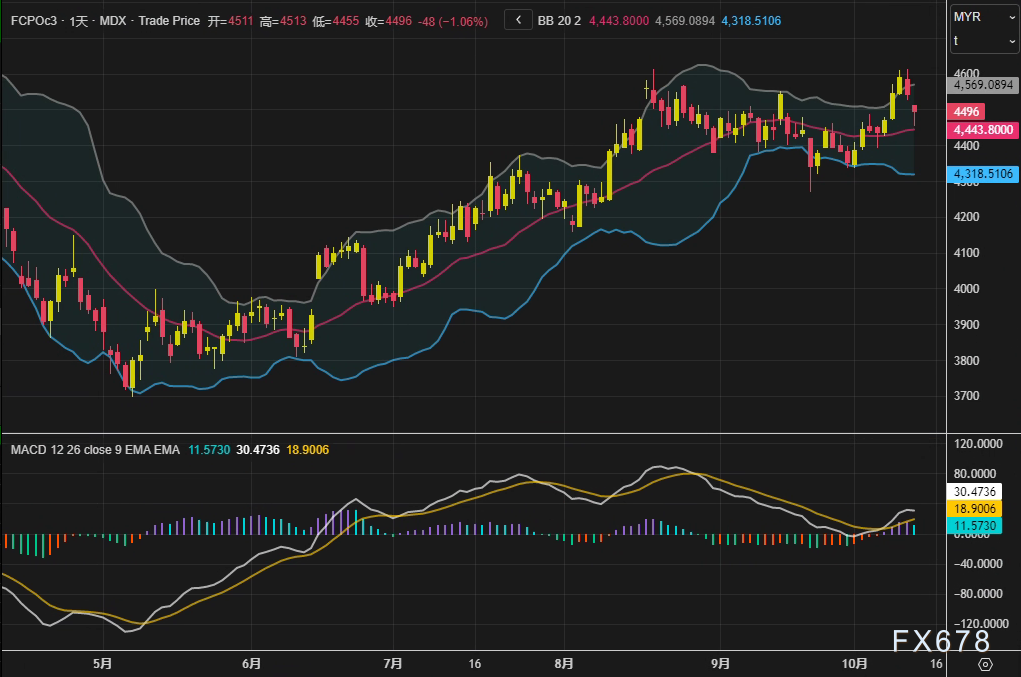Click the FX678 watermark logo

pyautogui.click(x=940, y=640)
